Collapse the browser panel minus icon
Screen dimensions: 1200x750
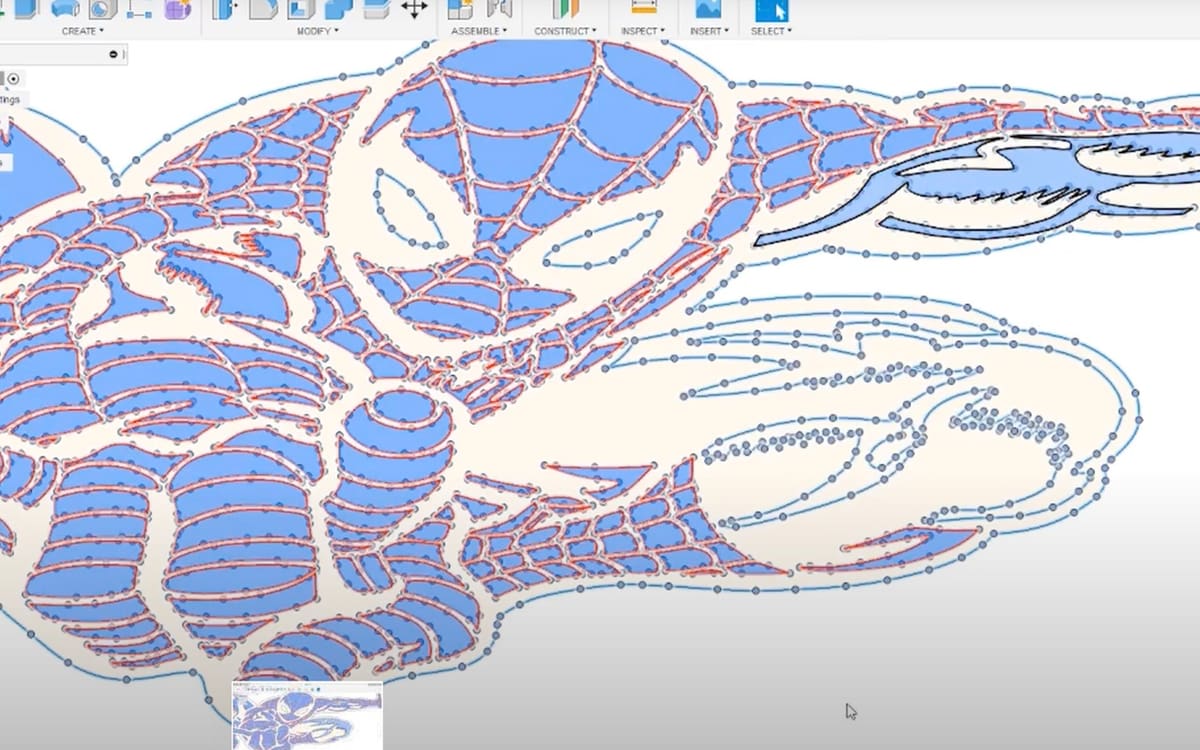pyautogui.click(x=113, y=54)
